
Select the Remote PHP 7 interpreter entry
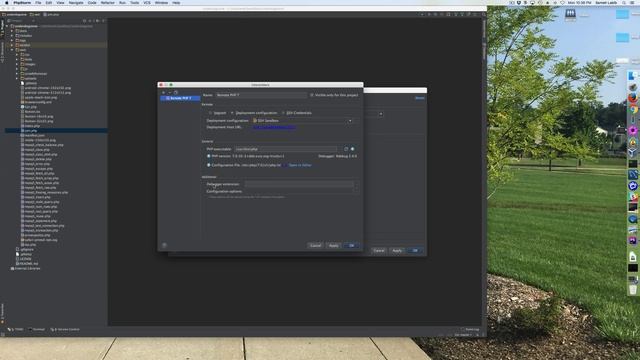[x=180, y=98]
